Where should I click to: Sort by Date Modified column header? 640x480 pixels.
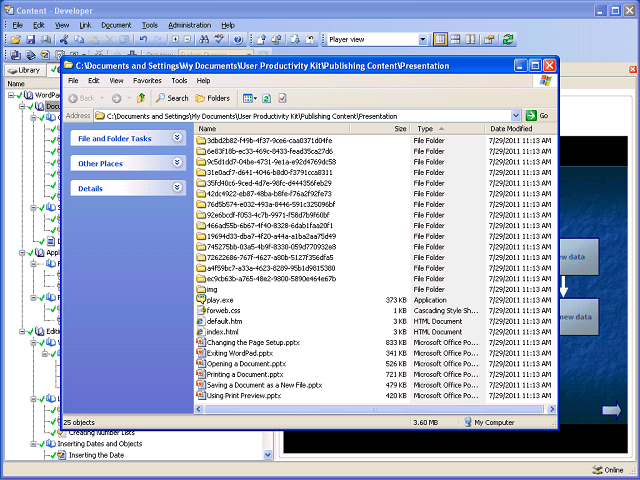tap(521, 129)
